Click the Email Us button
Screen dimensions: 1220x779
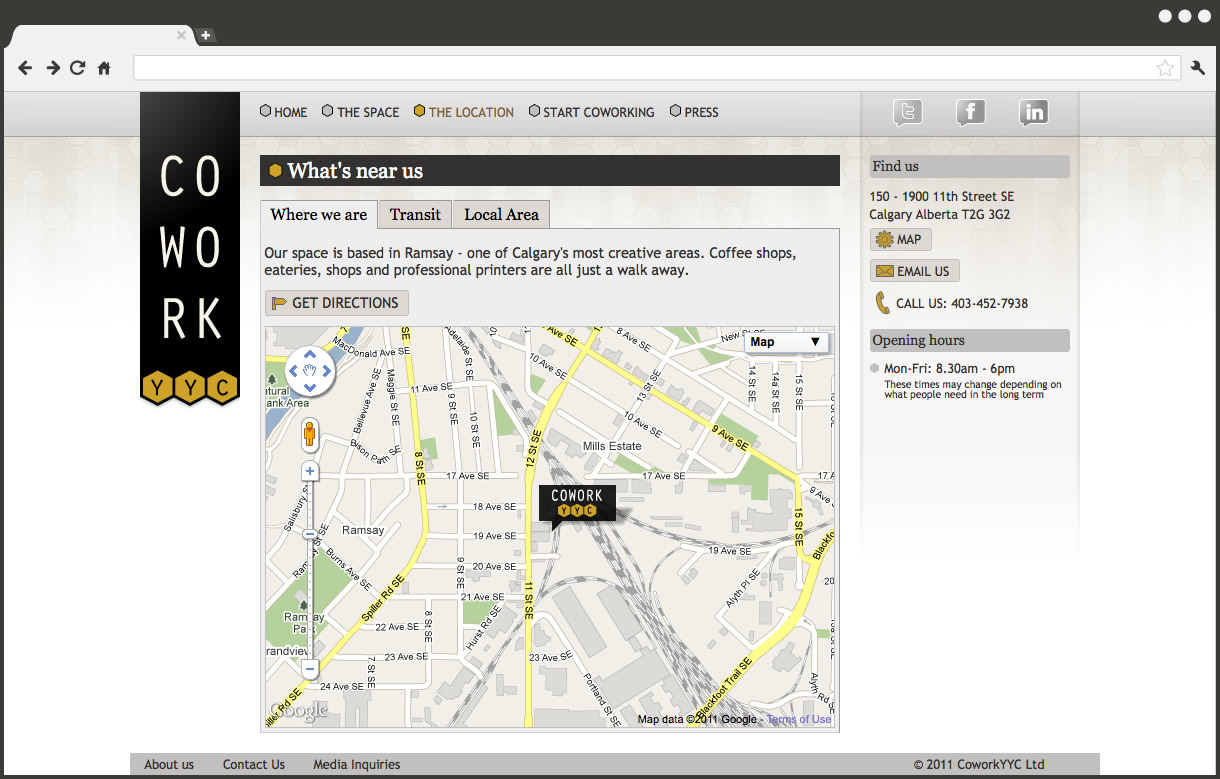tap(914, 271)
